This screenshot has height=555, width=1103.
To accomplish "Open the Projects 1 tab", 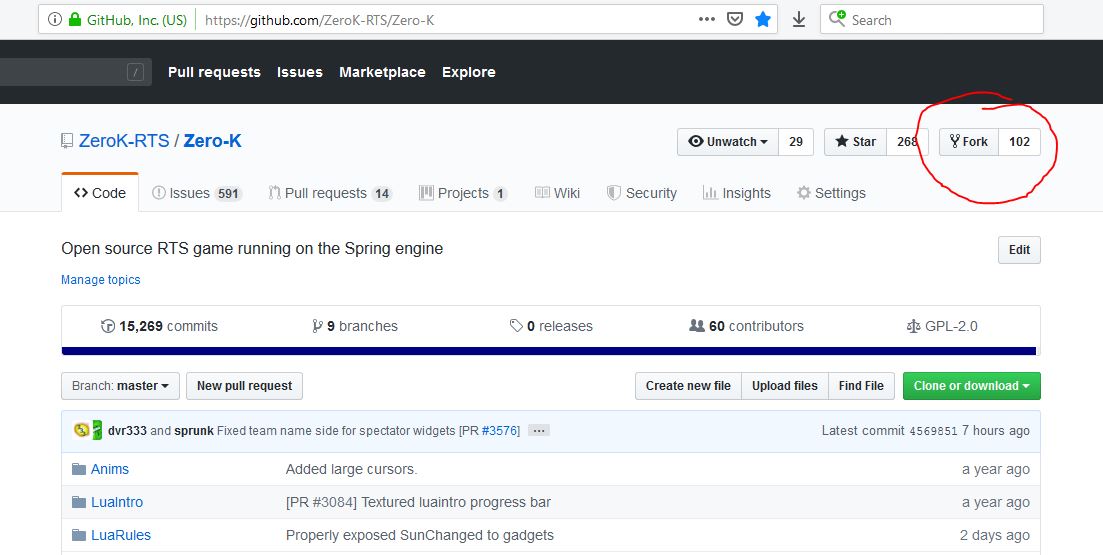I will coord(463,193).
